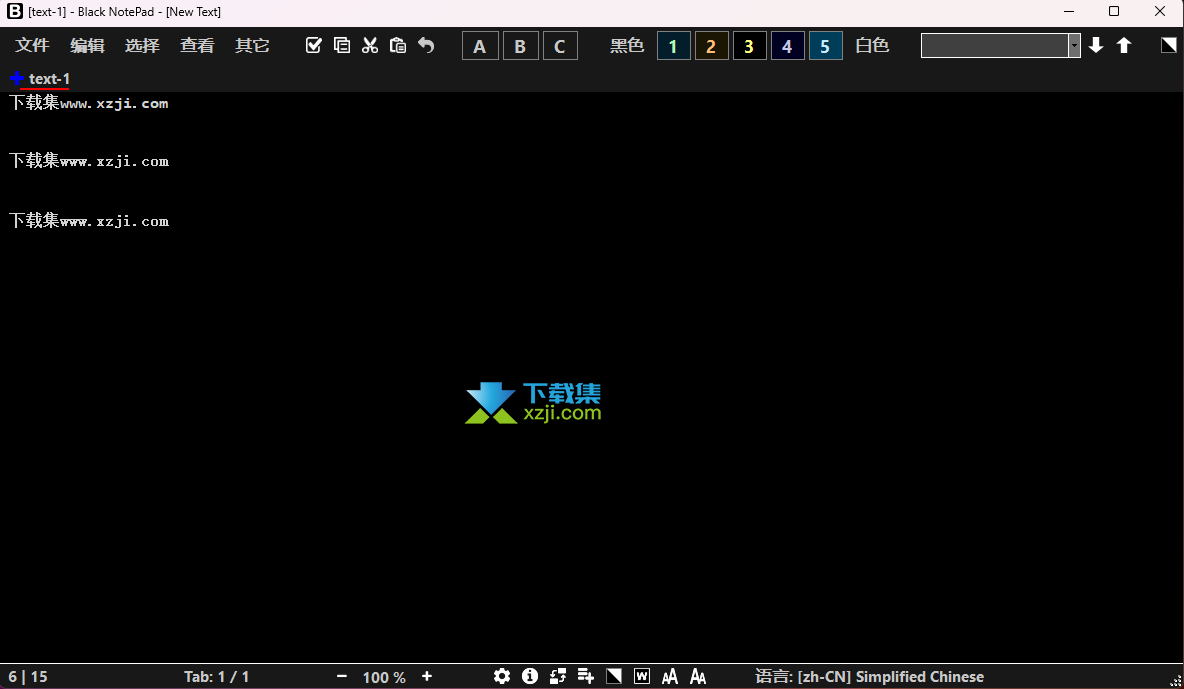Switch to the 黑色 black theme
Viewport: 1184px width, 689px height.
tap(627, 45)
